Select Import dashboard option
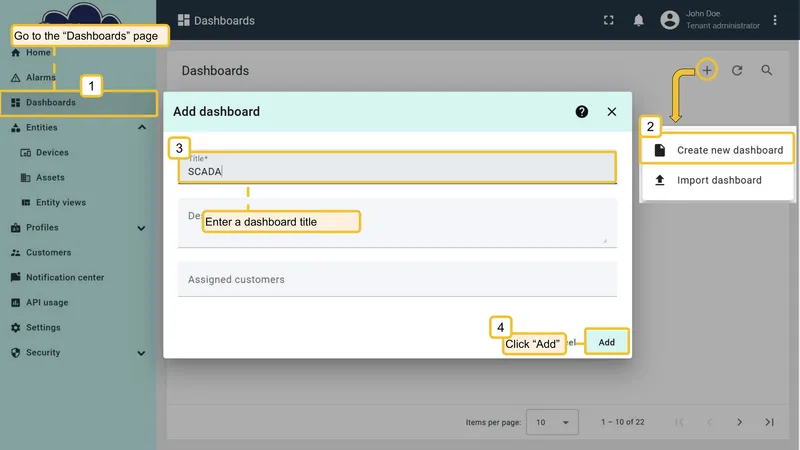Screen dimensions: 800x450 tap(717, 180)
